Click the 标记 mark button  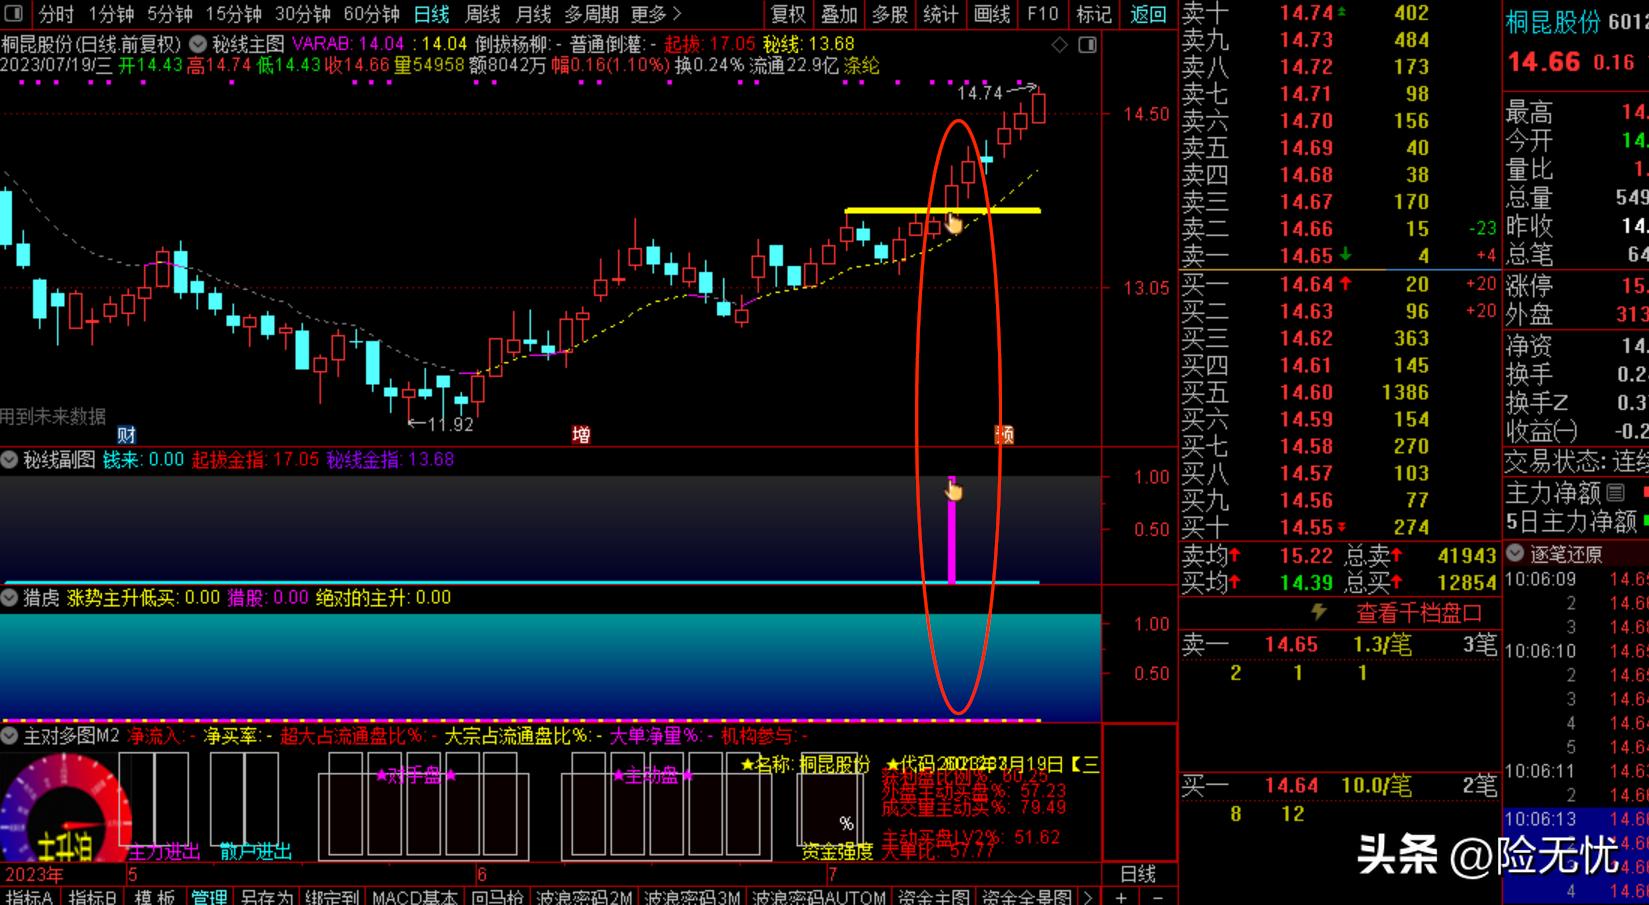(x=1094, y=14)
